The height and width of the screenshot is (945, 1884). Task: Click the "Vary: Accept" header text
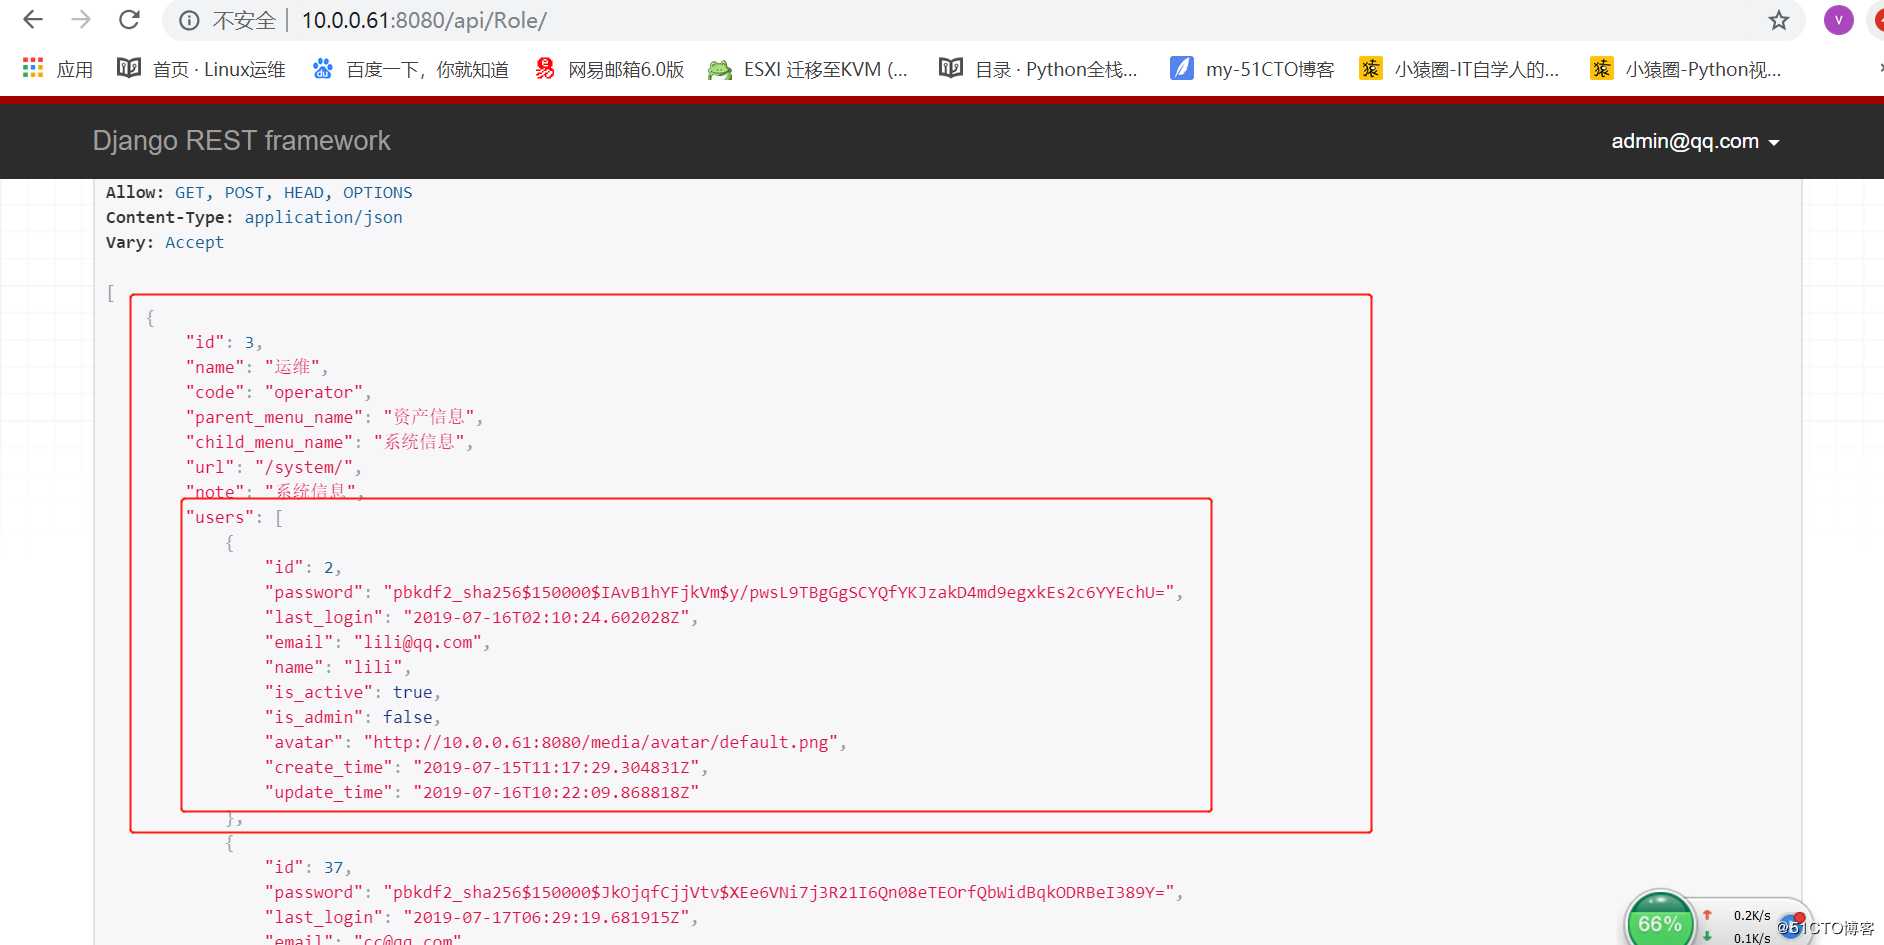coord(165,242)
